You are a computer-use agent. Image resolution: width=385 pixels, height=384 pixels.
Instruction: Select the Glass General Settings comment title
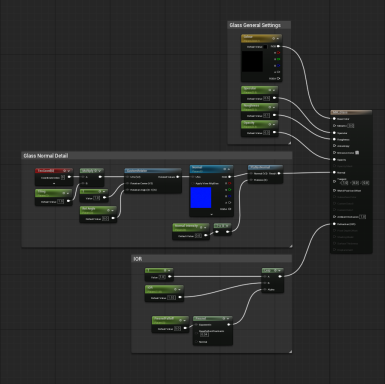255,25
